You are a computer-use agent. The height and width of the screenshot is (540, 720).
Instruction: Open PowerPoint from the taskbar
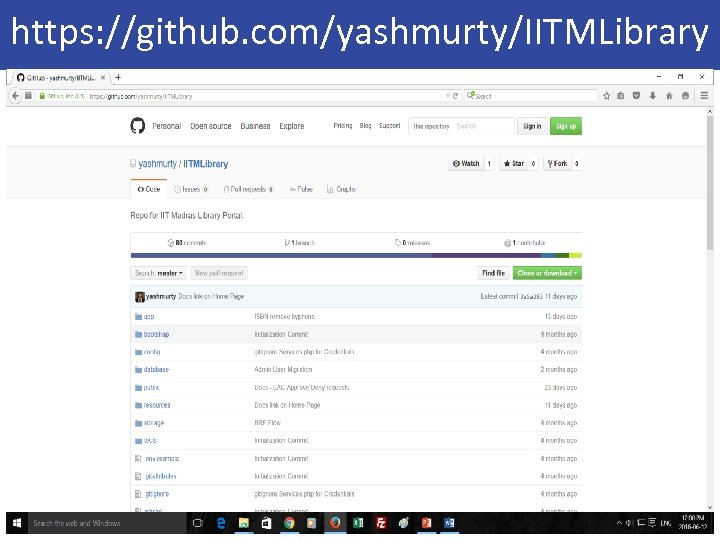[427, 523]
